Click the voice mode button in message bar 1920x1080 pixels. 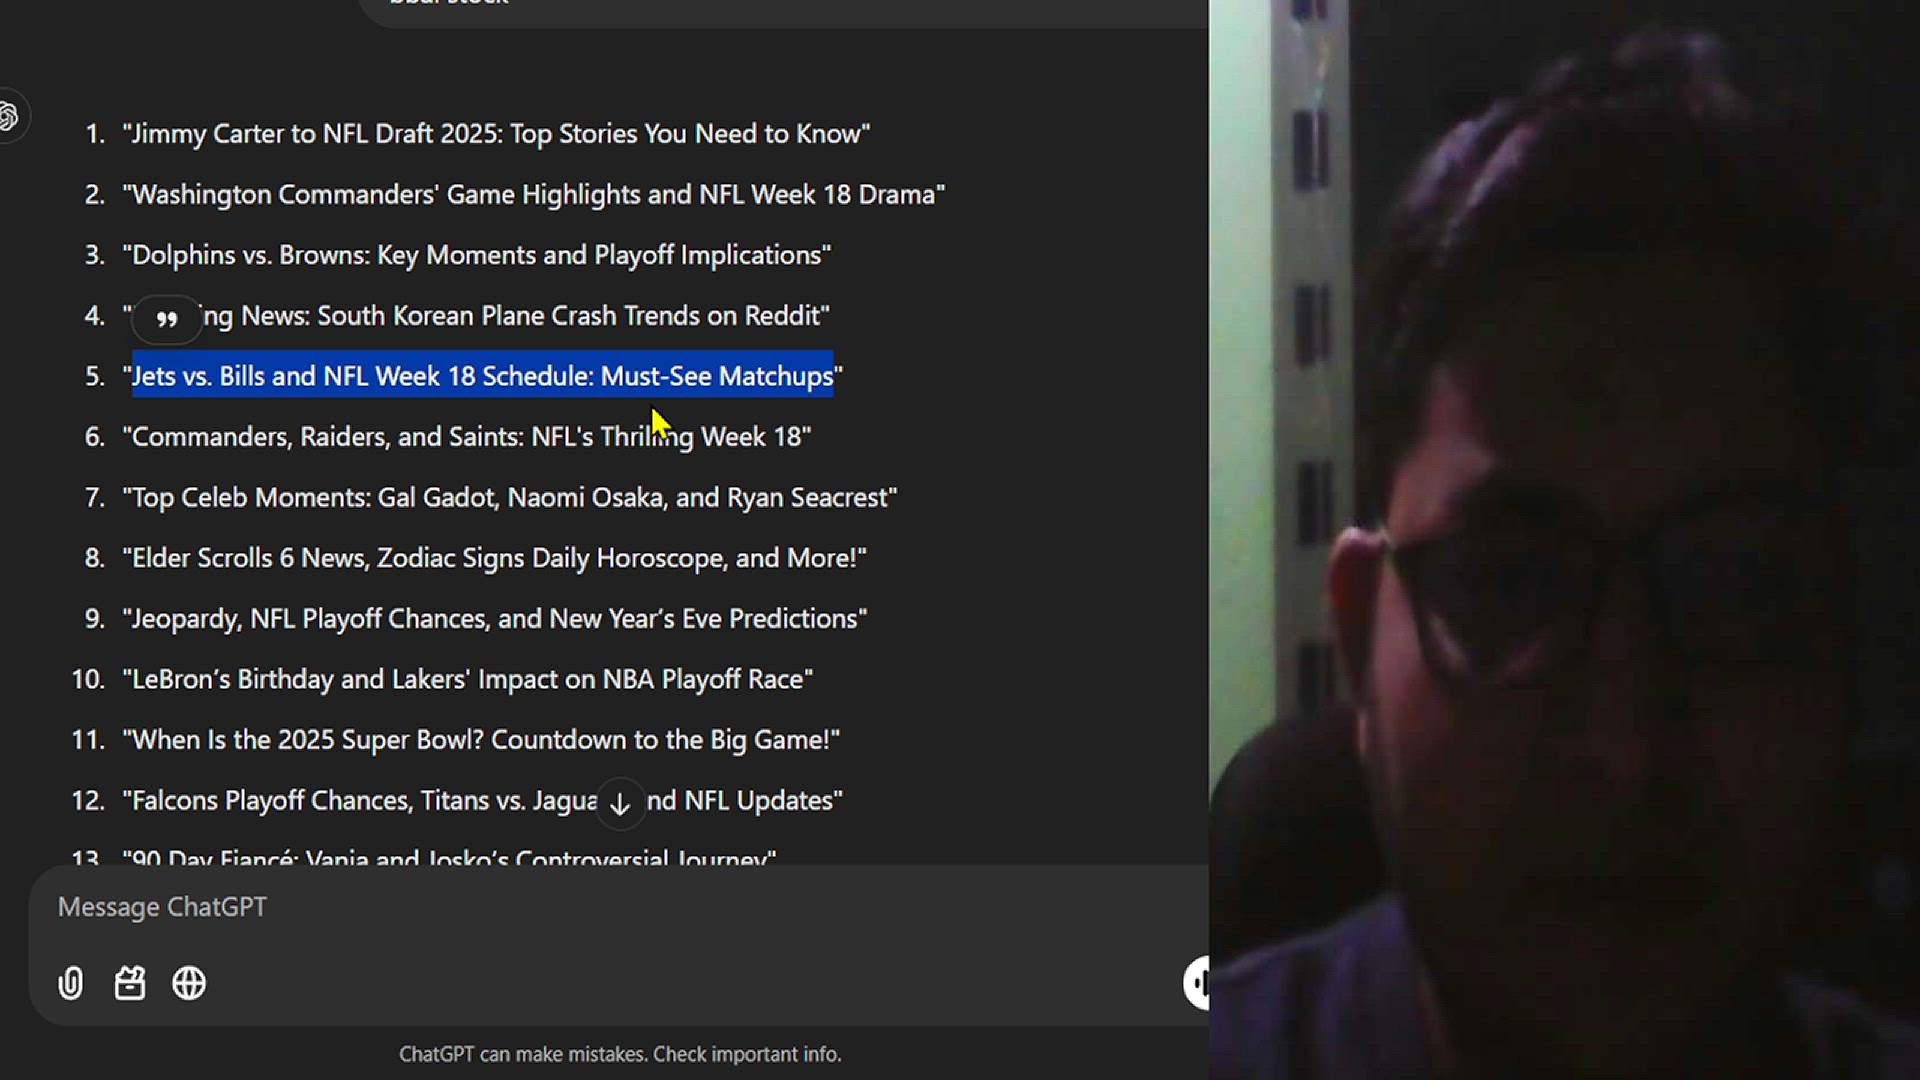[1197, 982]
